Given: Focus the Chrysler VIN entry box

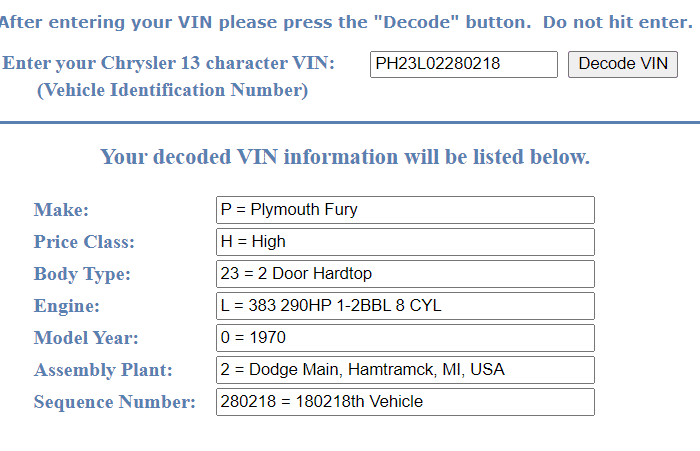Looking at the screenshot, I should [x=463, y=65].
